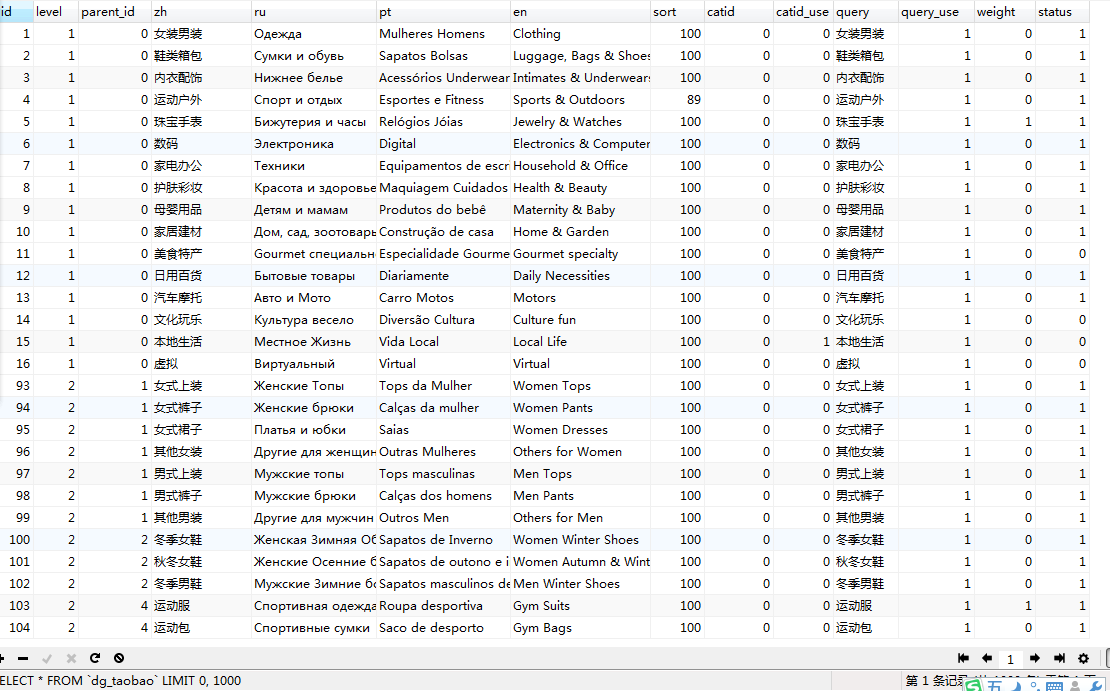Select the query column header
This screenshot has width=1110, height=691.
pos(866,11)
